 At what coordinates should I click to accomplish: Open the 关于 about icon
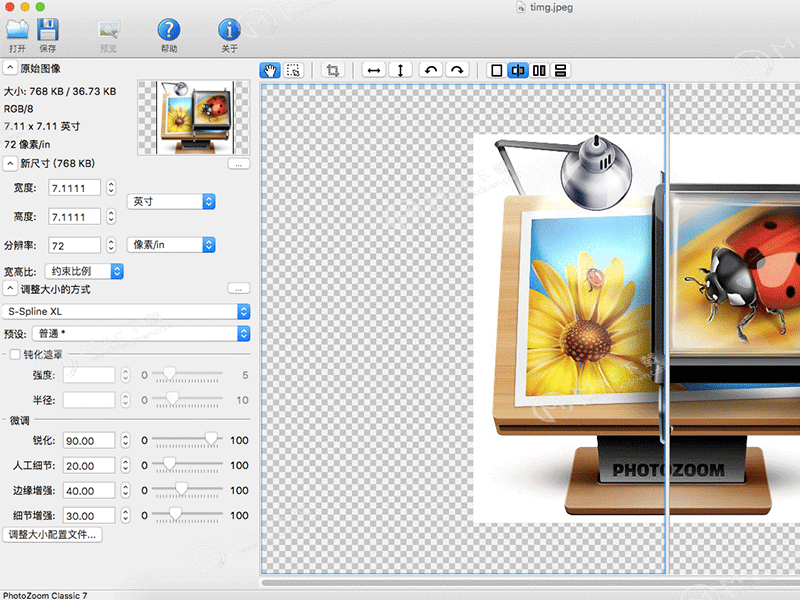point(230,35)
